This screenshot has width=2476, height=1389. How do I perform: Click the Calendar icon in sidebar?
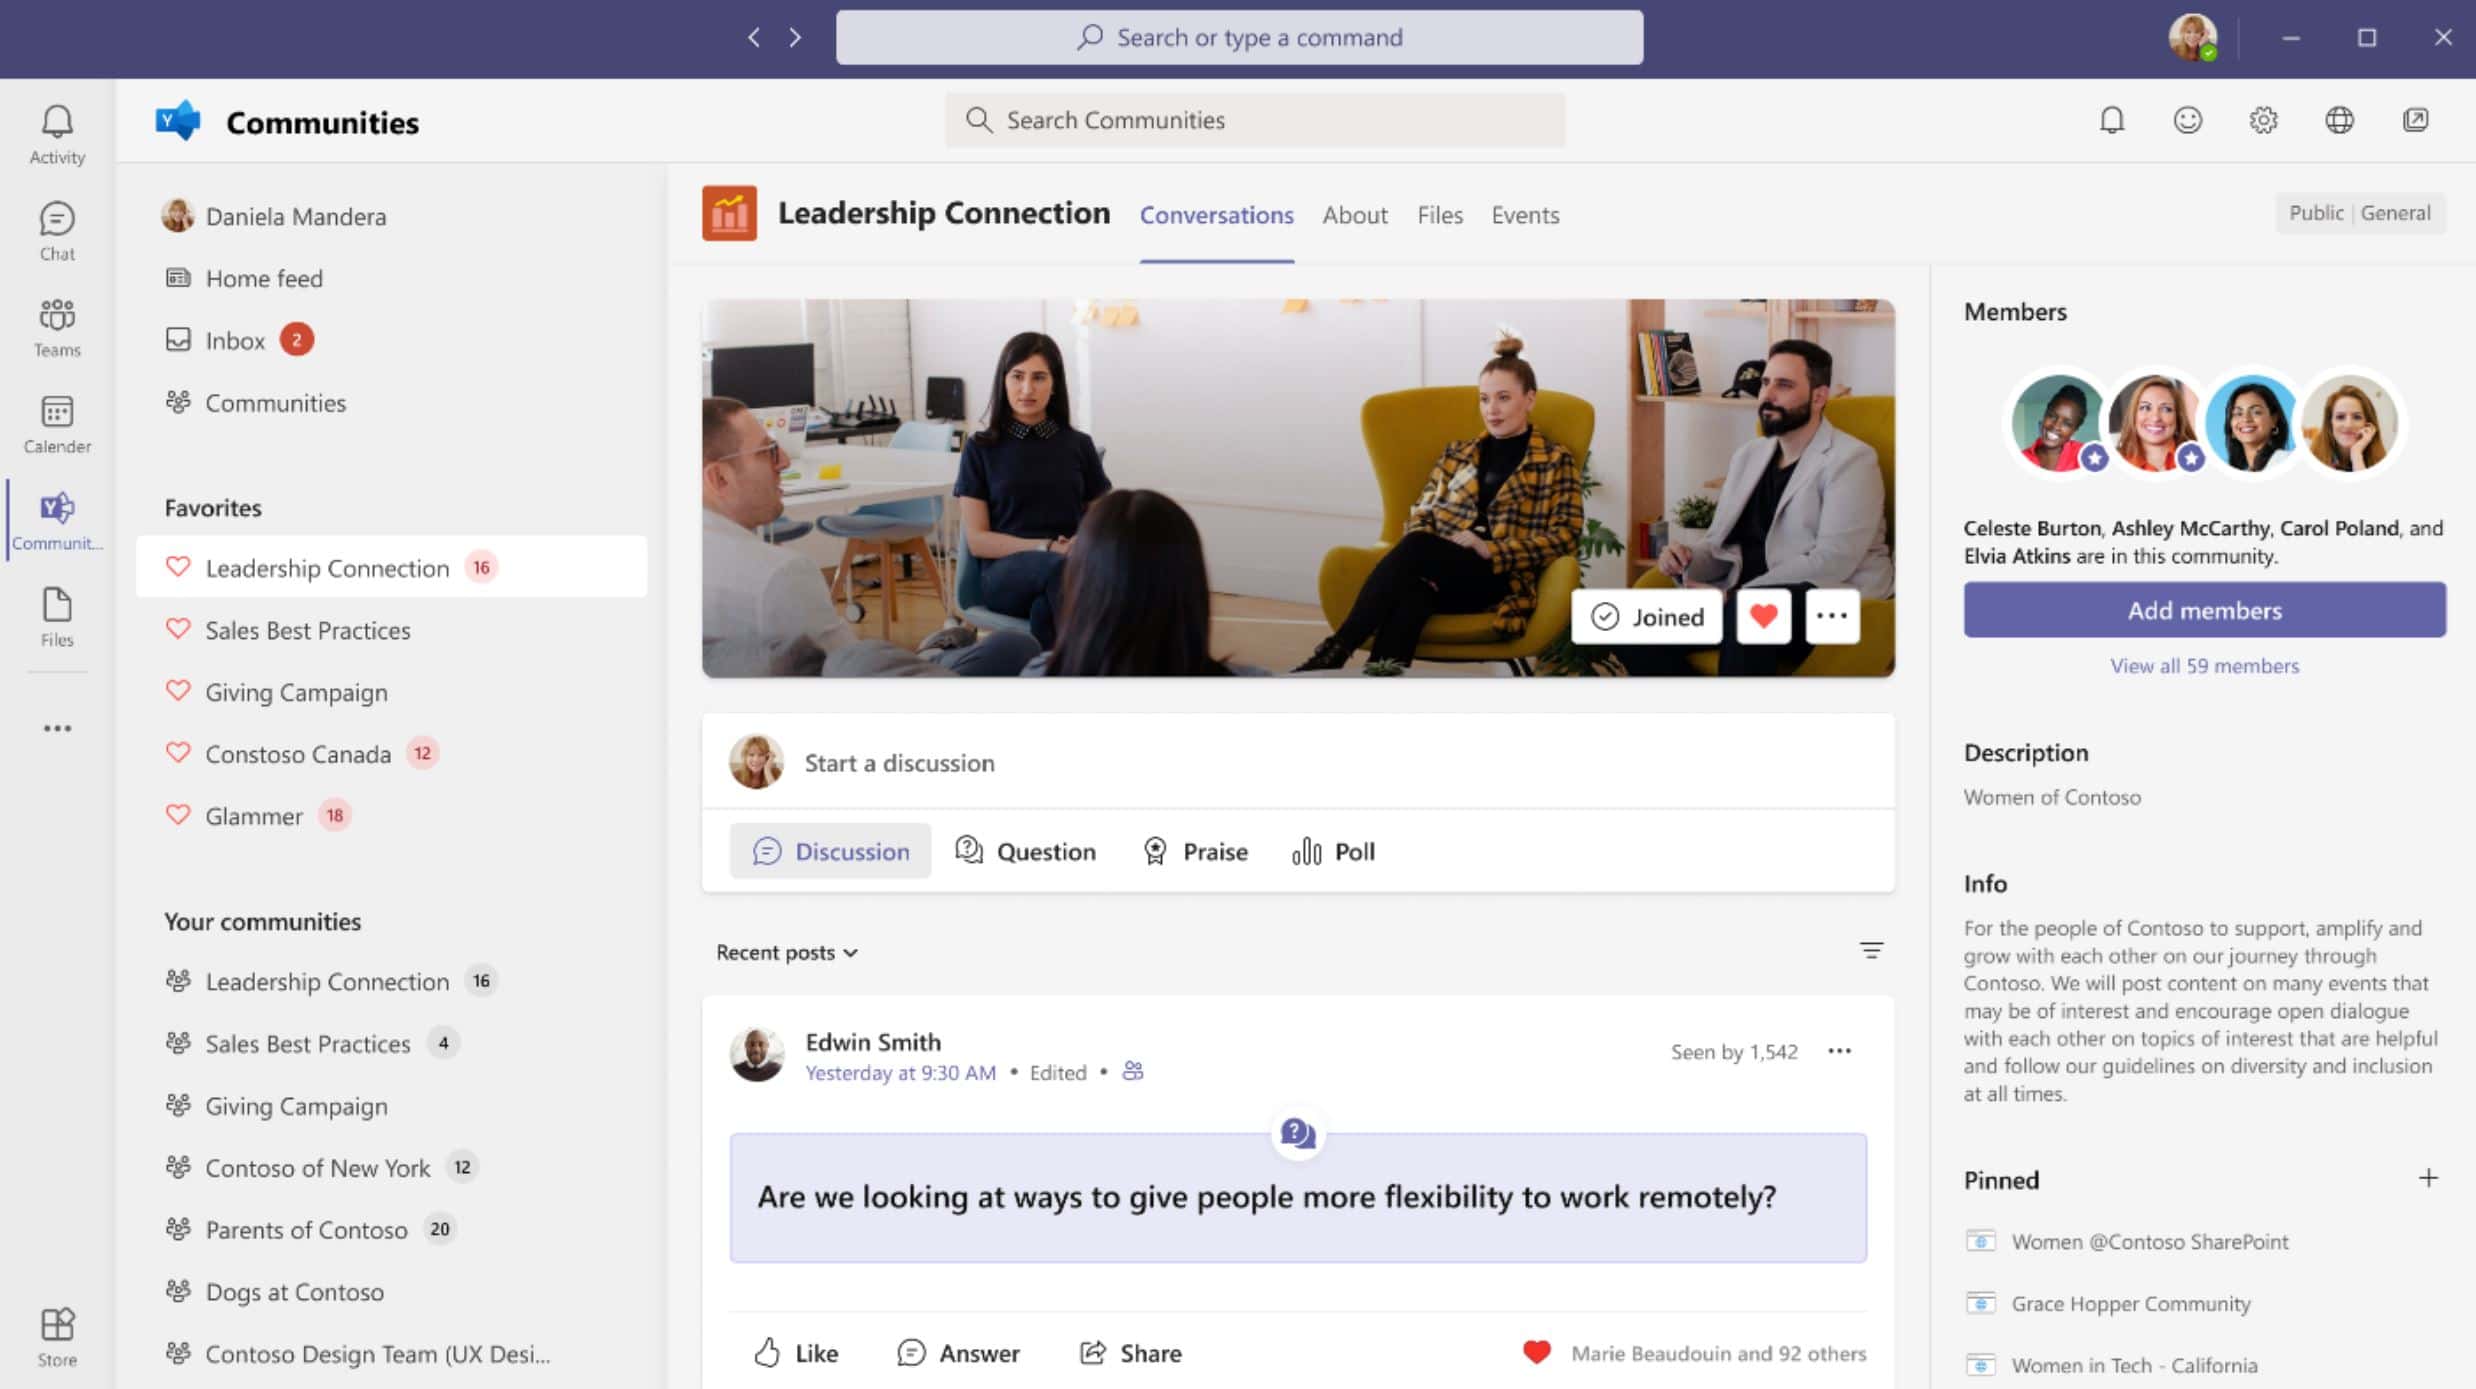coord(56,422)
